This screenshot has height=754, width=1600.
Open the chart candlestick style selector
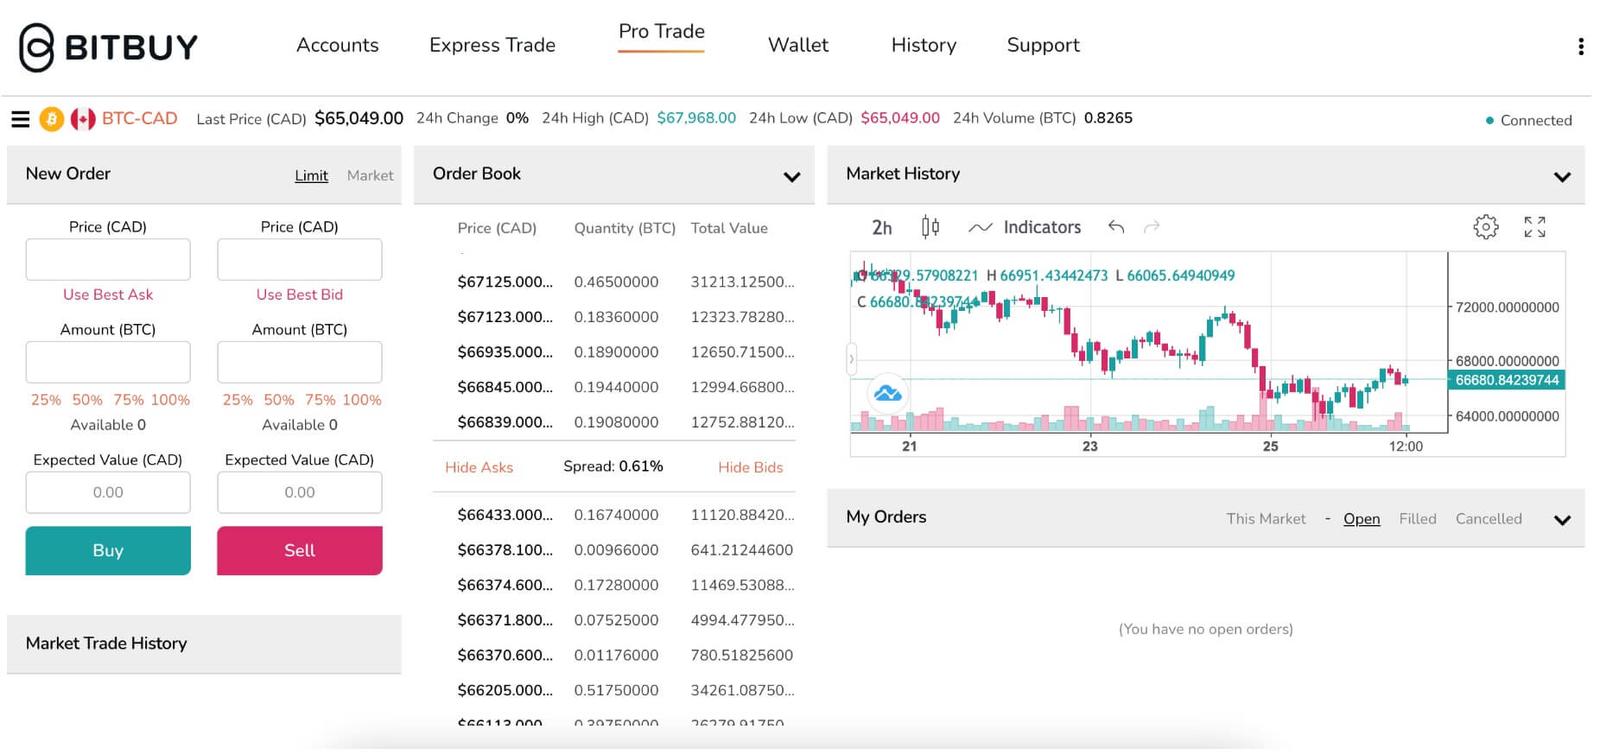pyautogui.click(x=930, y=227)
